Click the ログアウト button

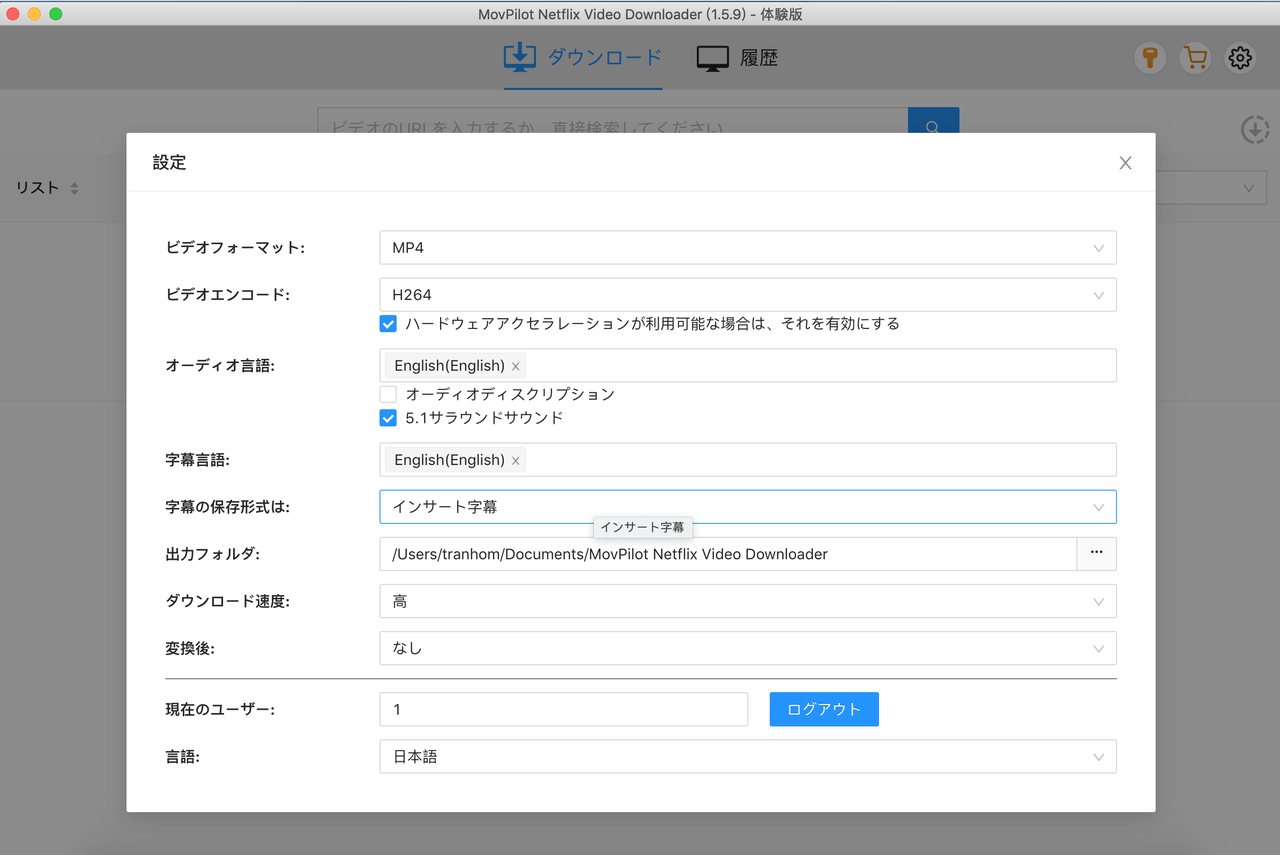(824, 709)
